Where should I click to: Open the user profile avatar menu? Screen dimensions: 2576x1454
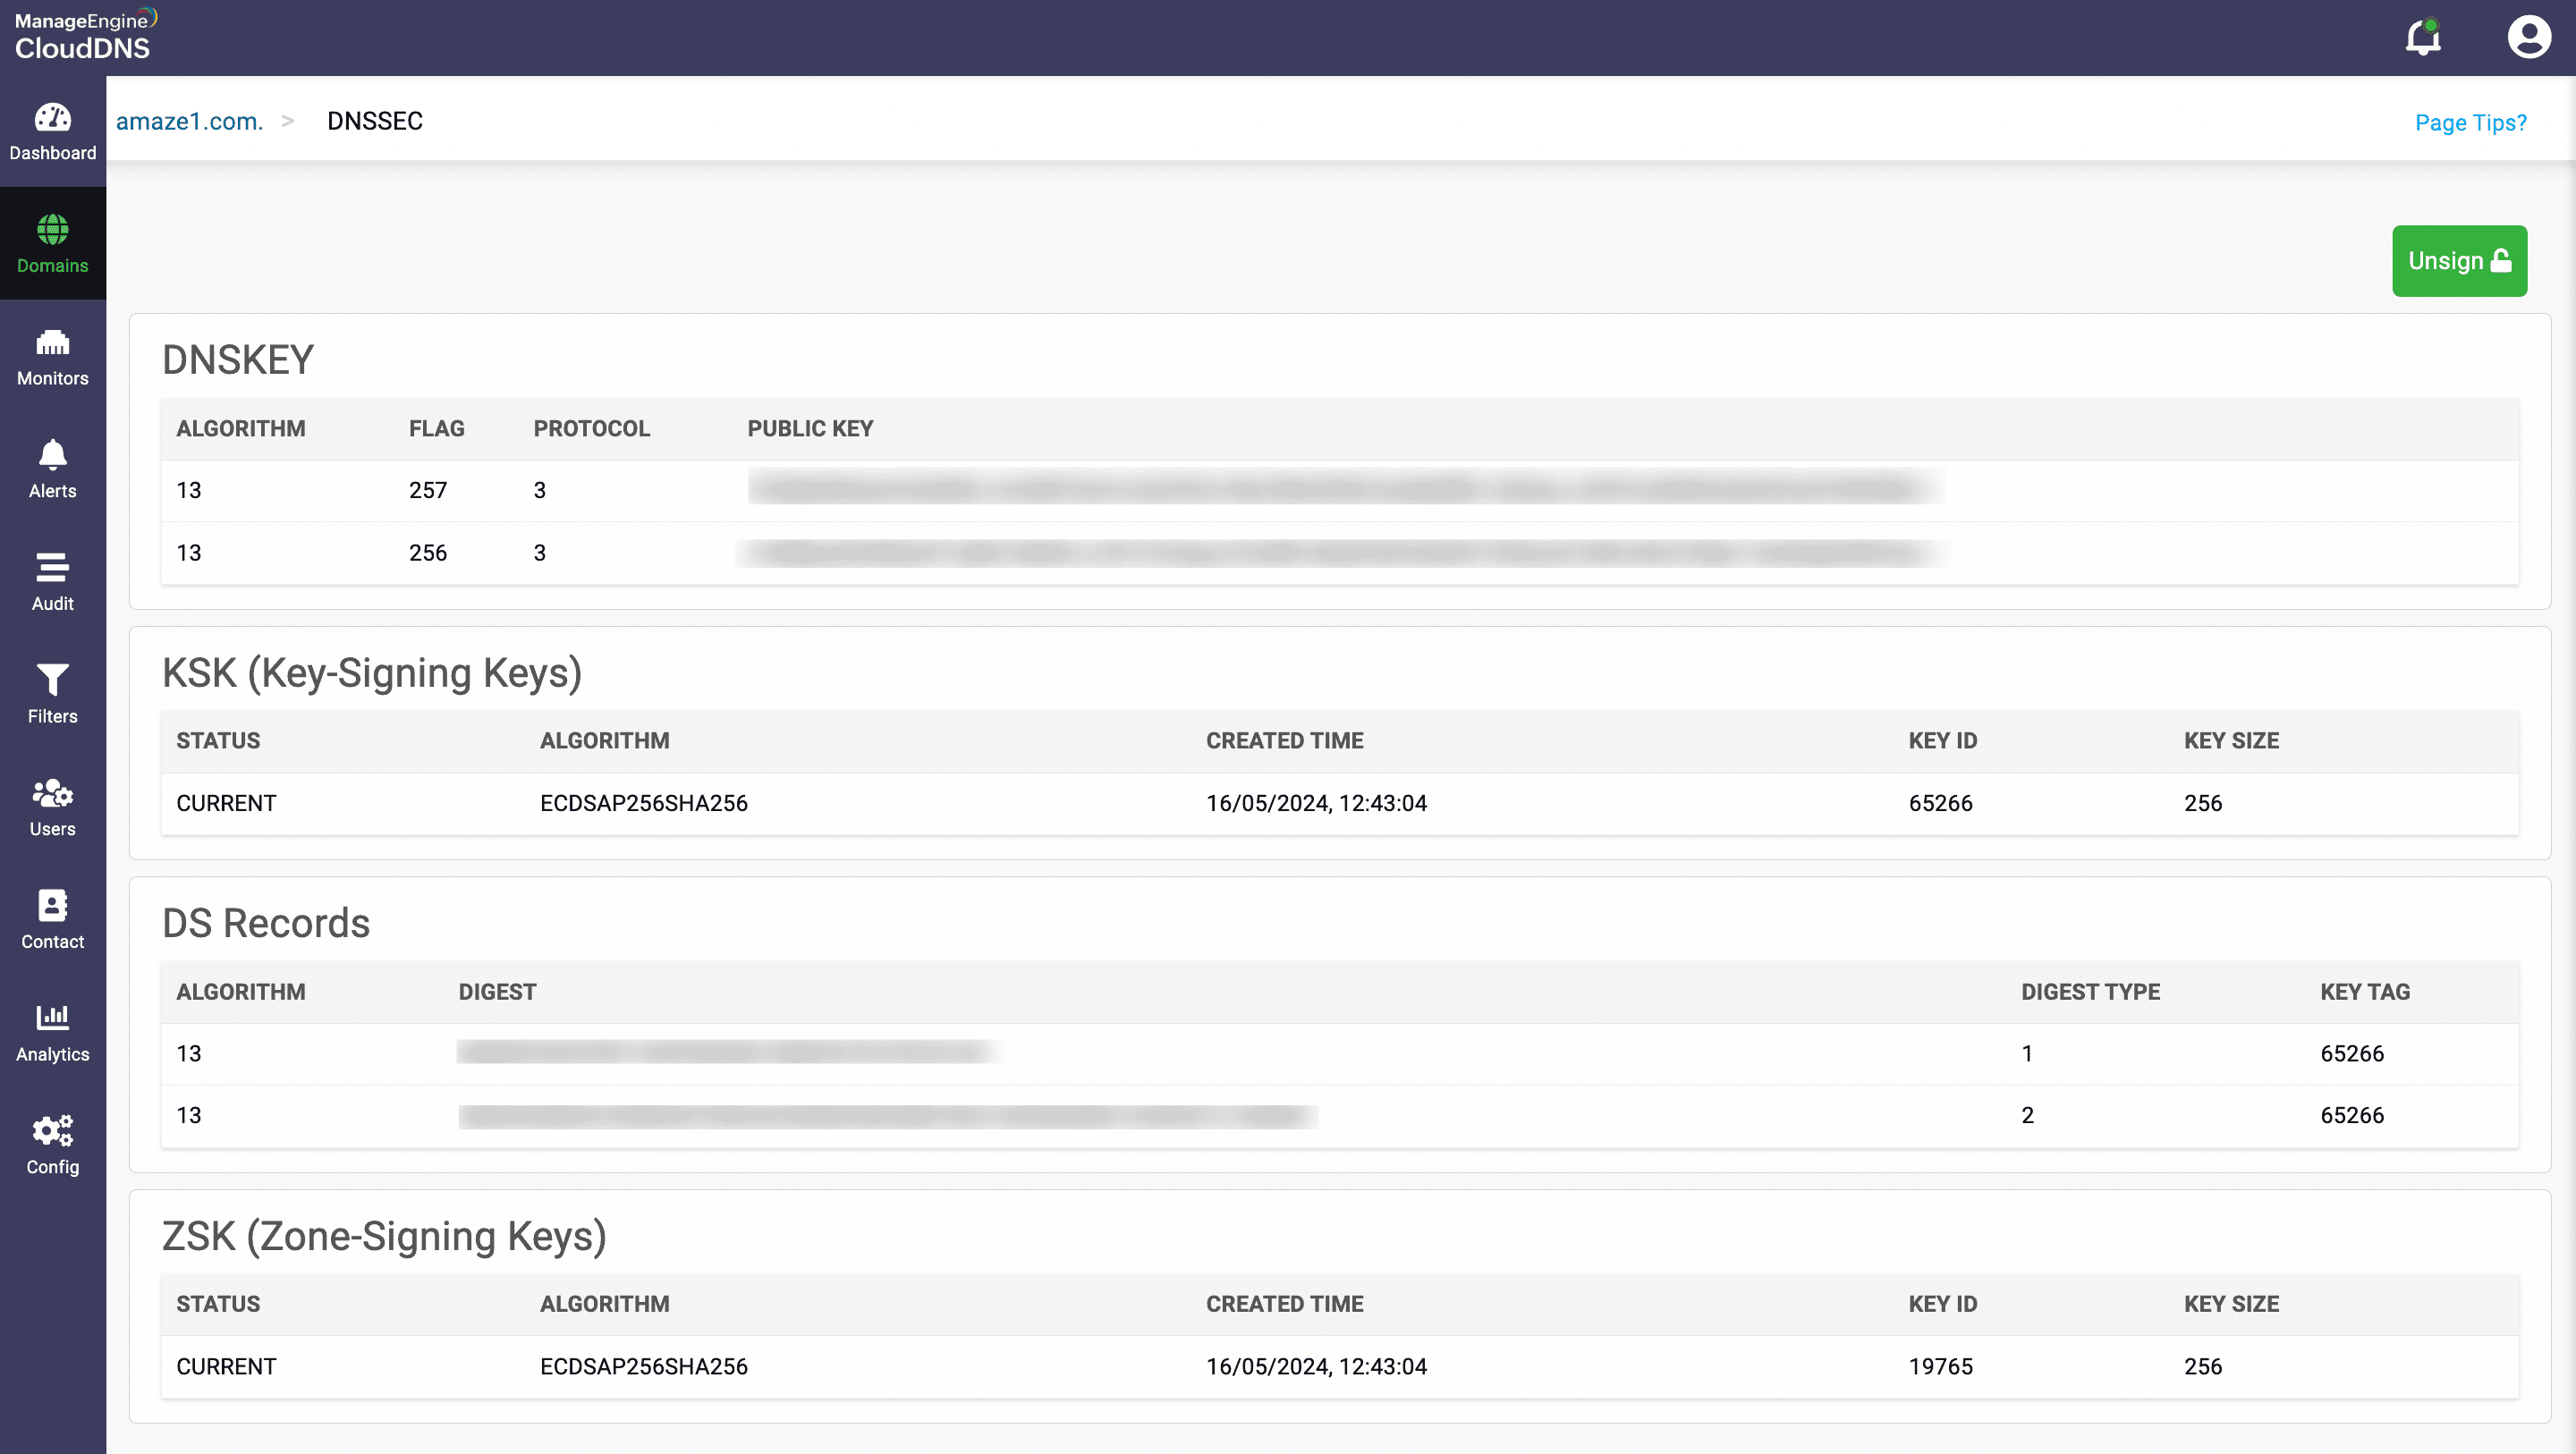point(2528,38)
